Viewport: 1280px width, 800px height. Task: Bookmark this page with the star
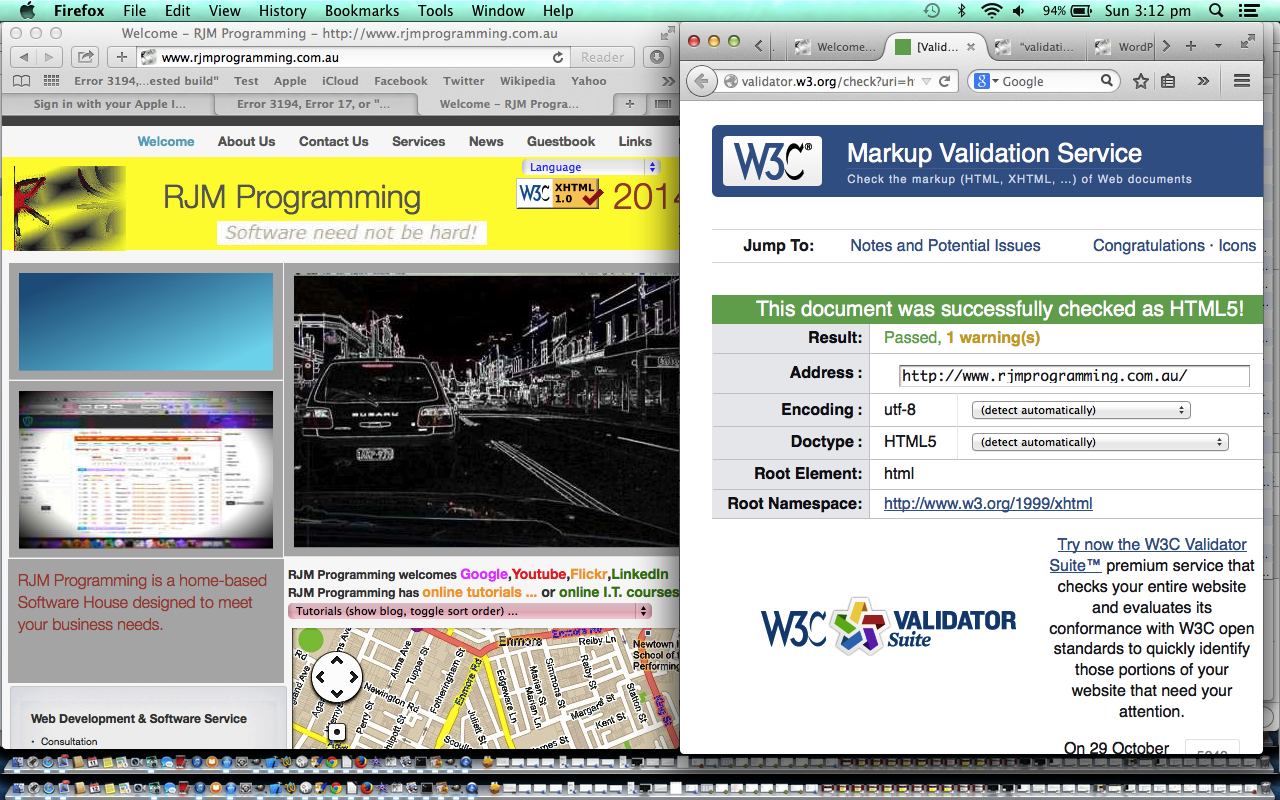(1141, 81)
